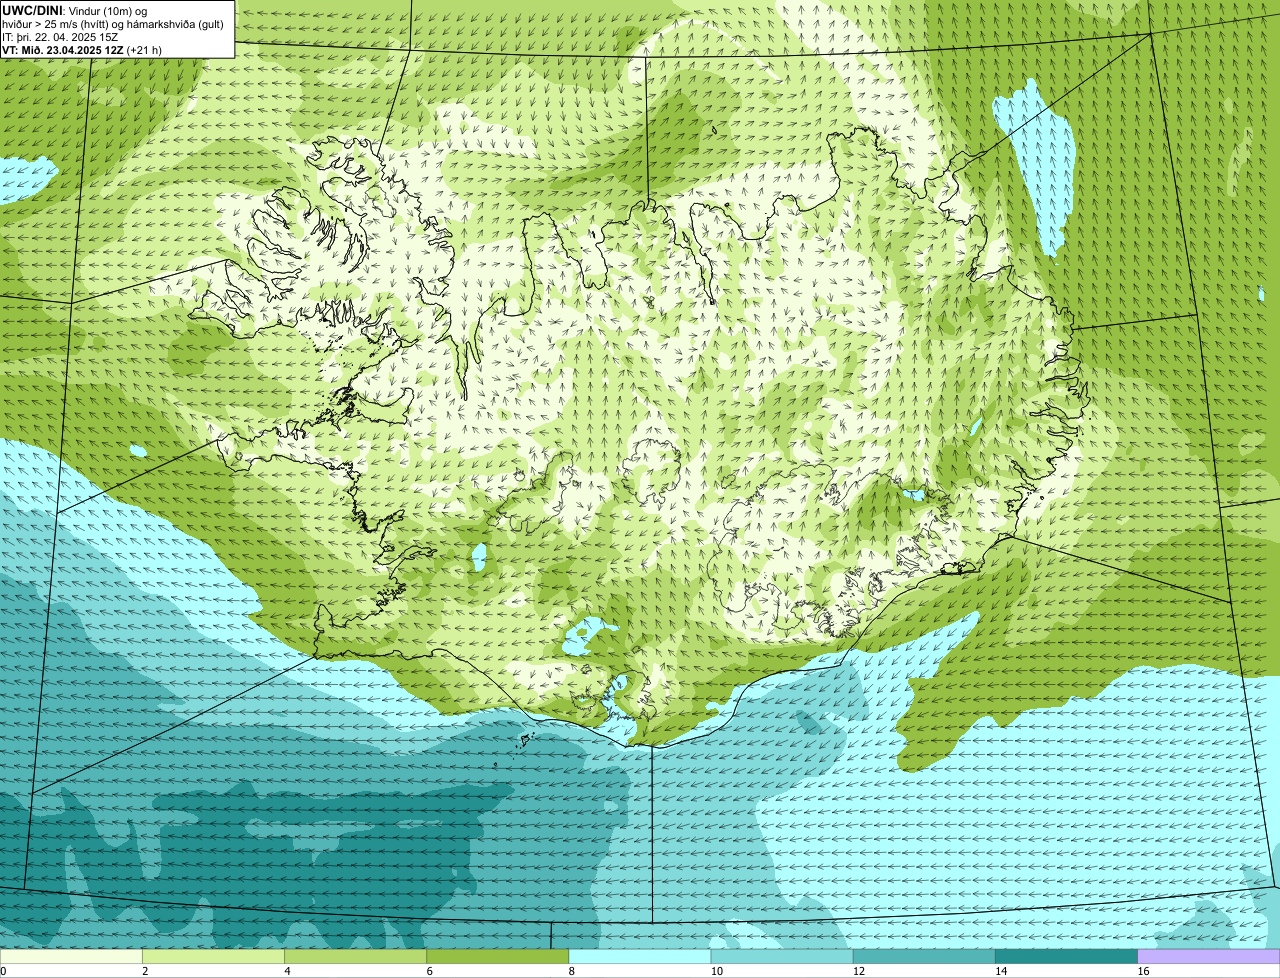Click the 12–14 m/s teal legend swatch
Viewport: 1280px width, 978px height.
[924, 956]
